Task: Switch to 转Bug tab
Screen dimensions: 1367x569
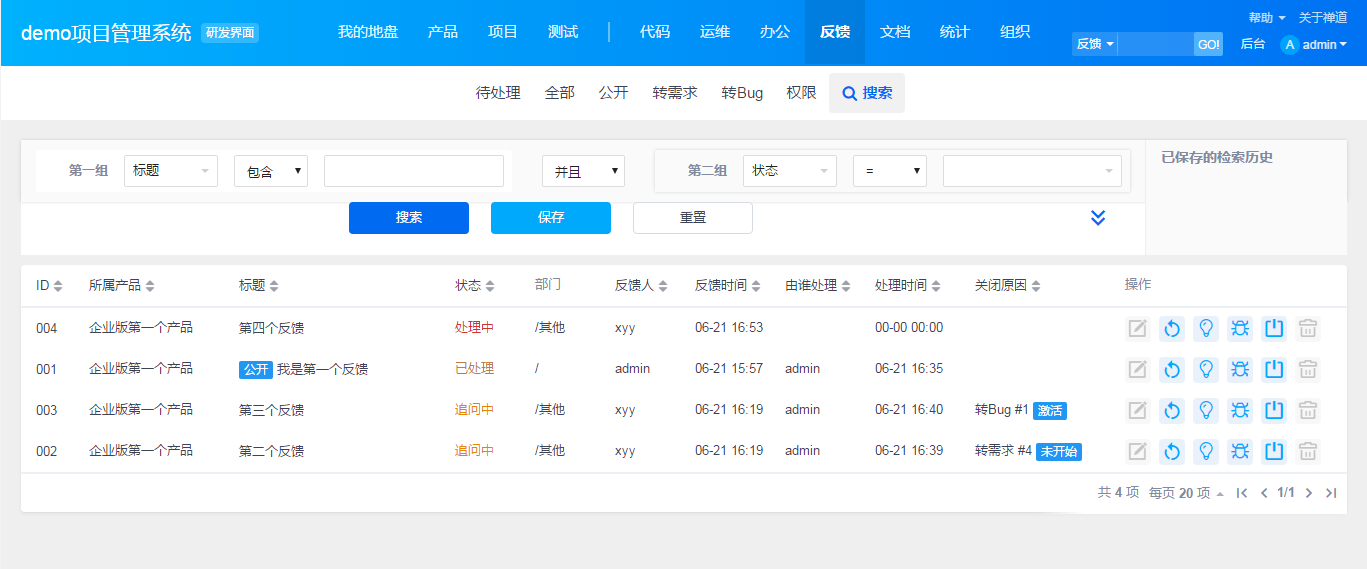Action: tap(742, 93)
